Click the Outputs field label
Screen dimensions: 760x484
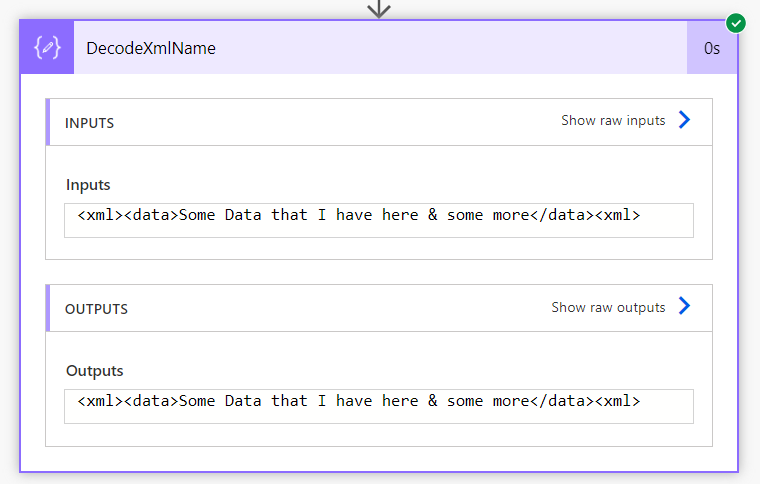point(95,371)
